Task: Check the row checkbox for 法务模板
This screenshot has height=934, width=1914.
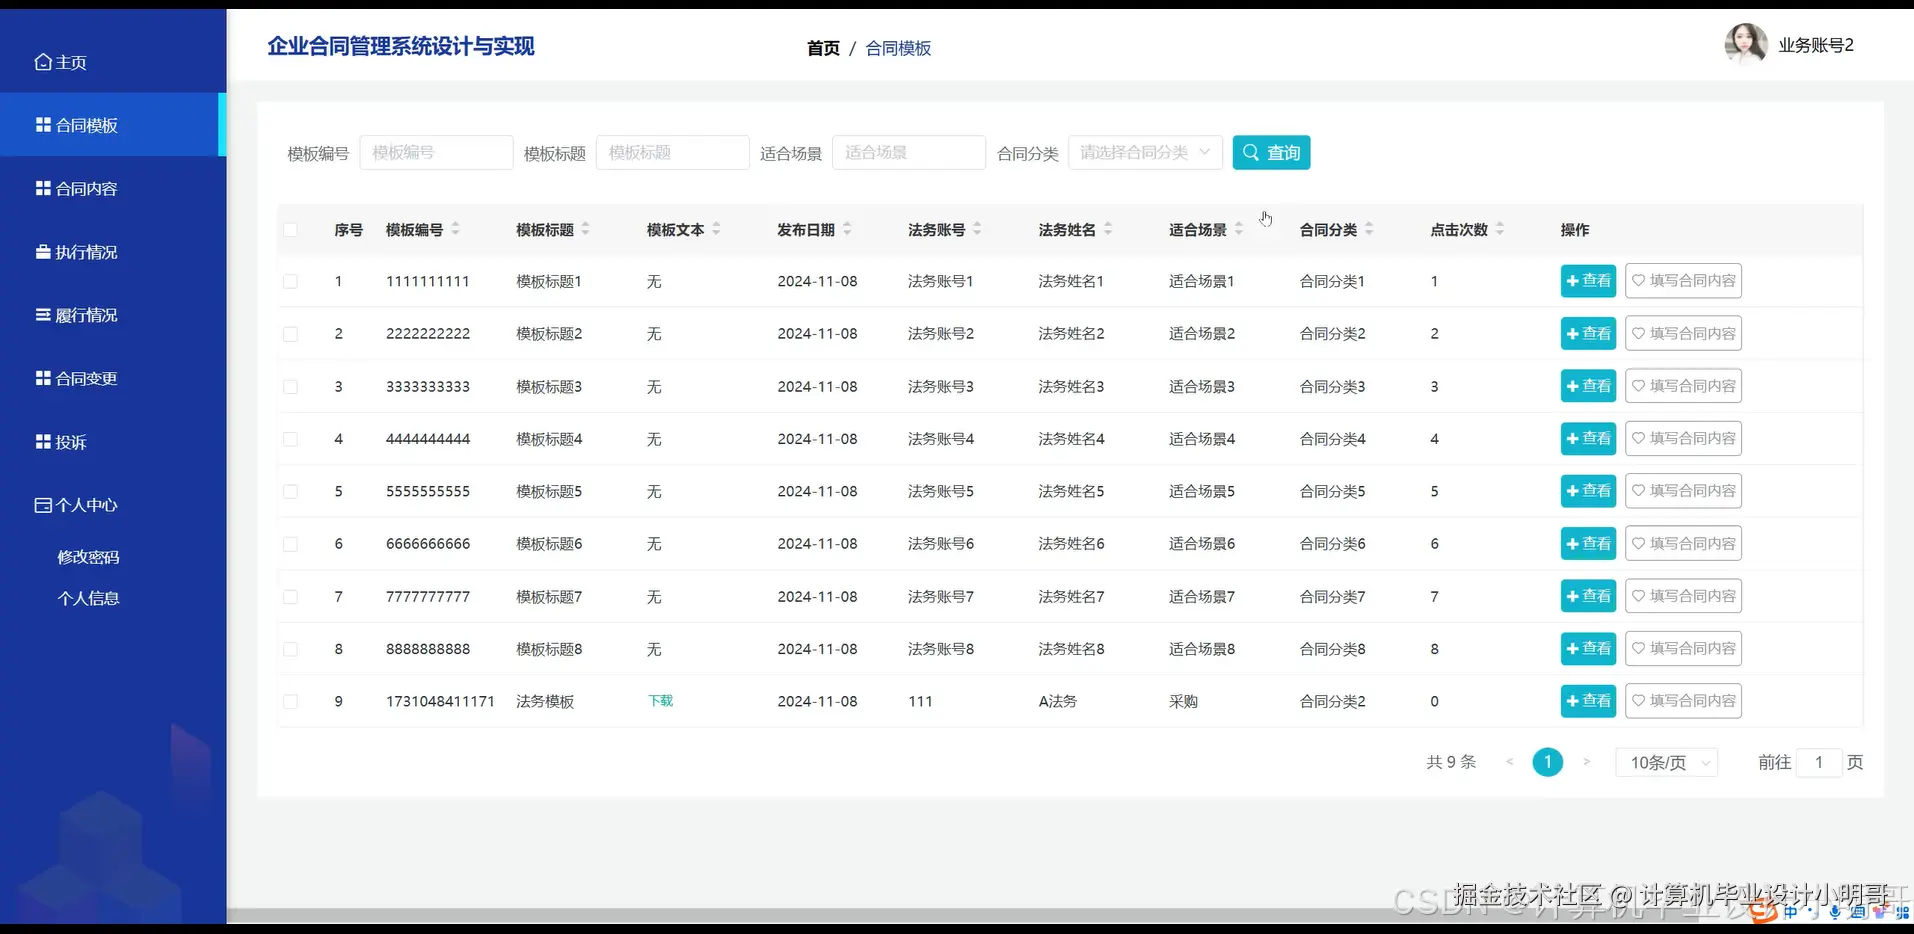Action: [x=291, y=701]
